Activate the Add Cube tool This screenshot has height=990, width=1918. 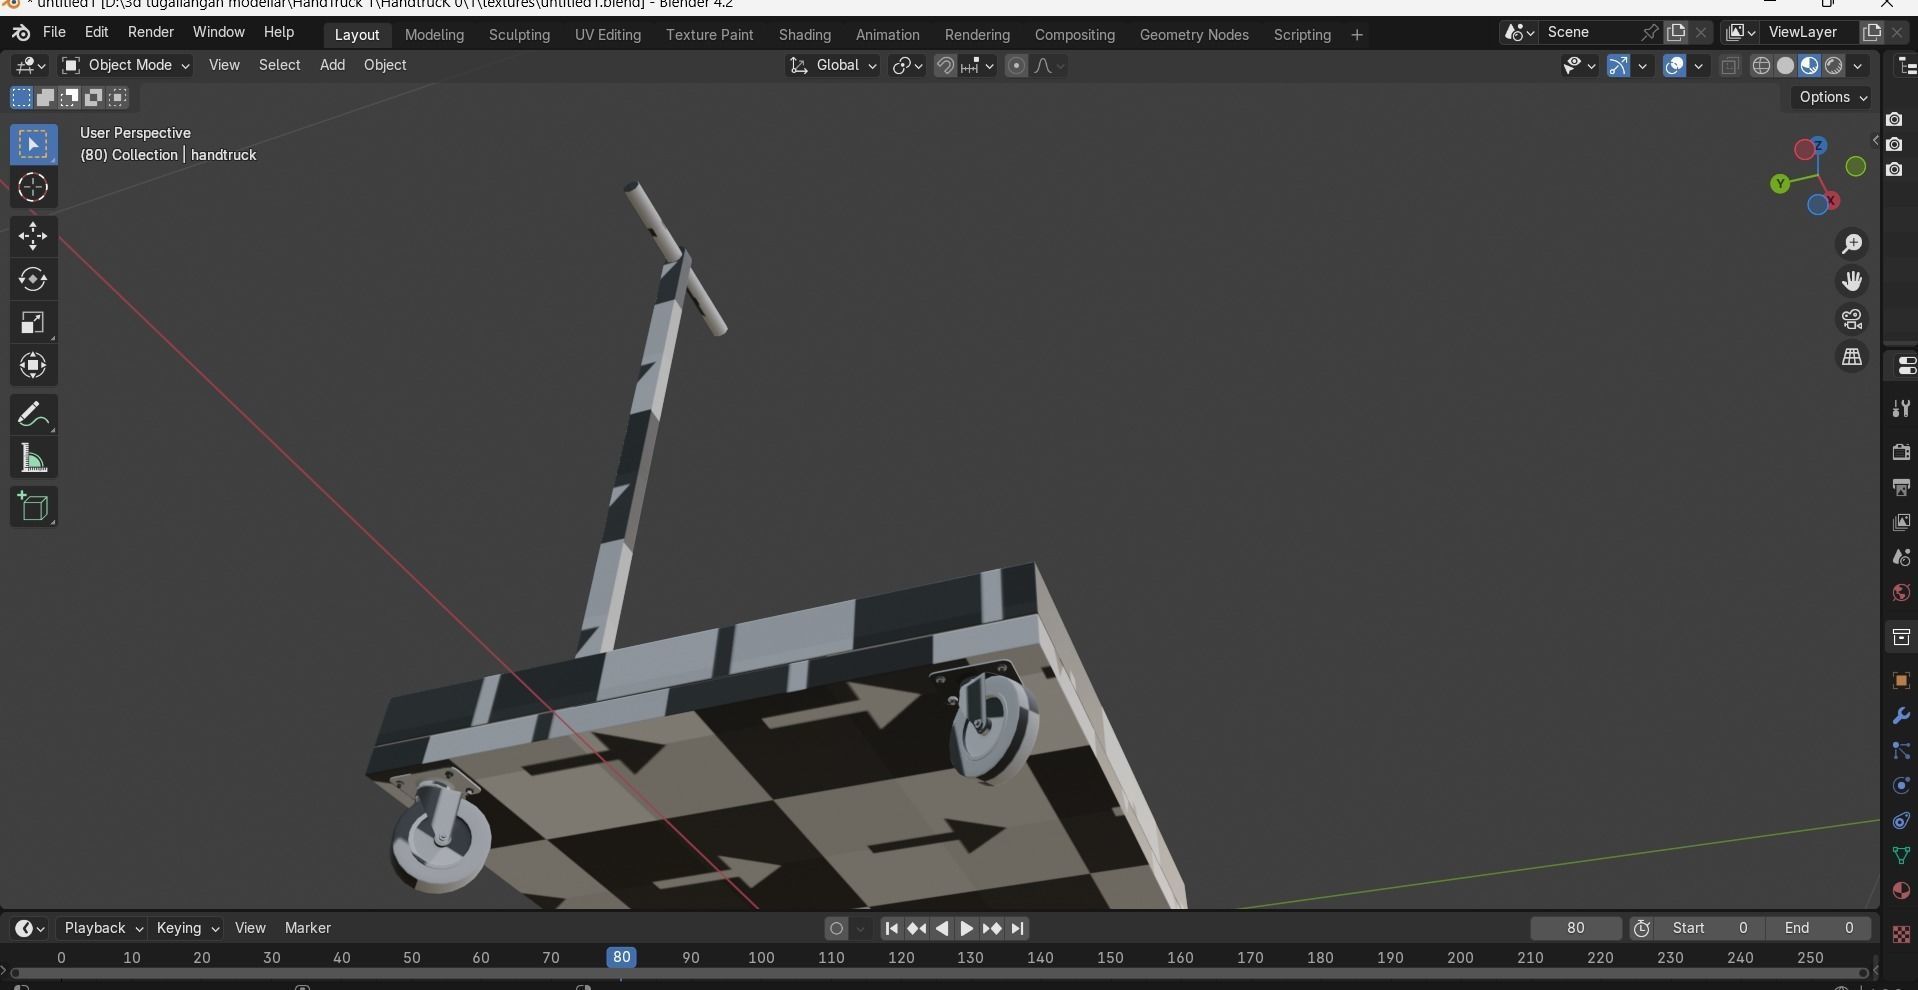(33, 507)
